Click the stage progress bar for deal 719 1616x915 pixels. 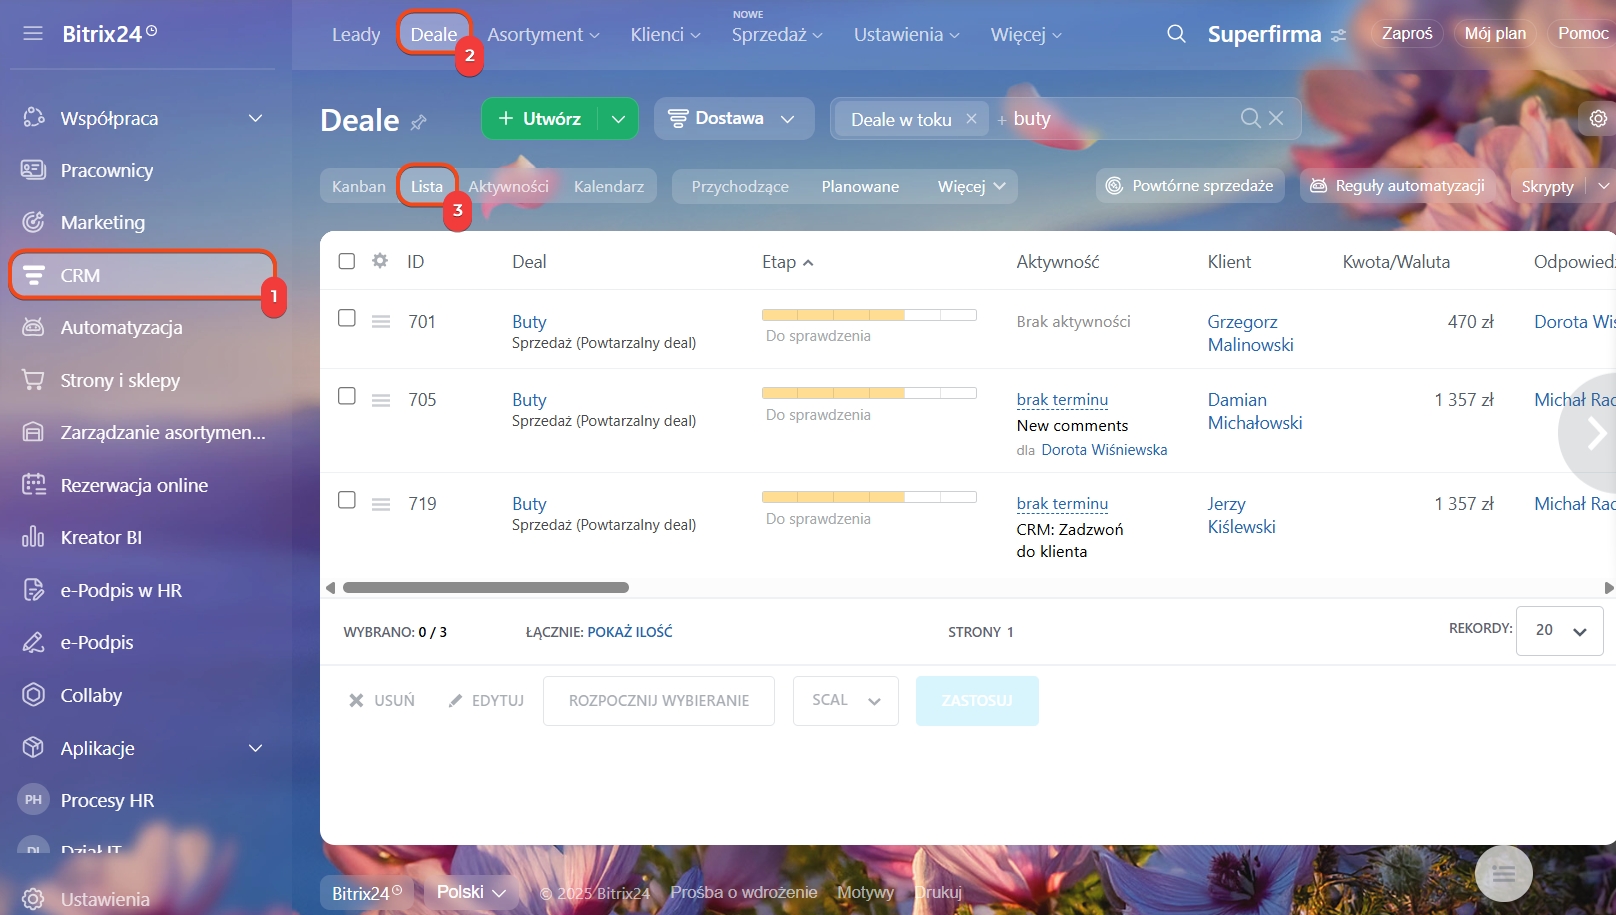point(869,497)
